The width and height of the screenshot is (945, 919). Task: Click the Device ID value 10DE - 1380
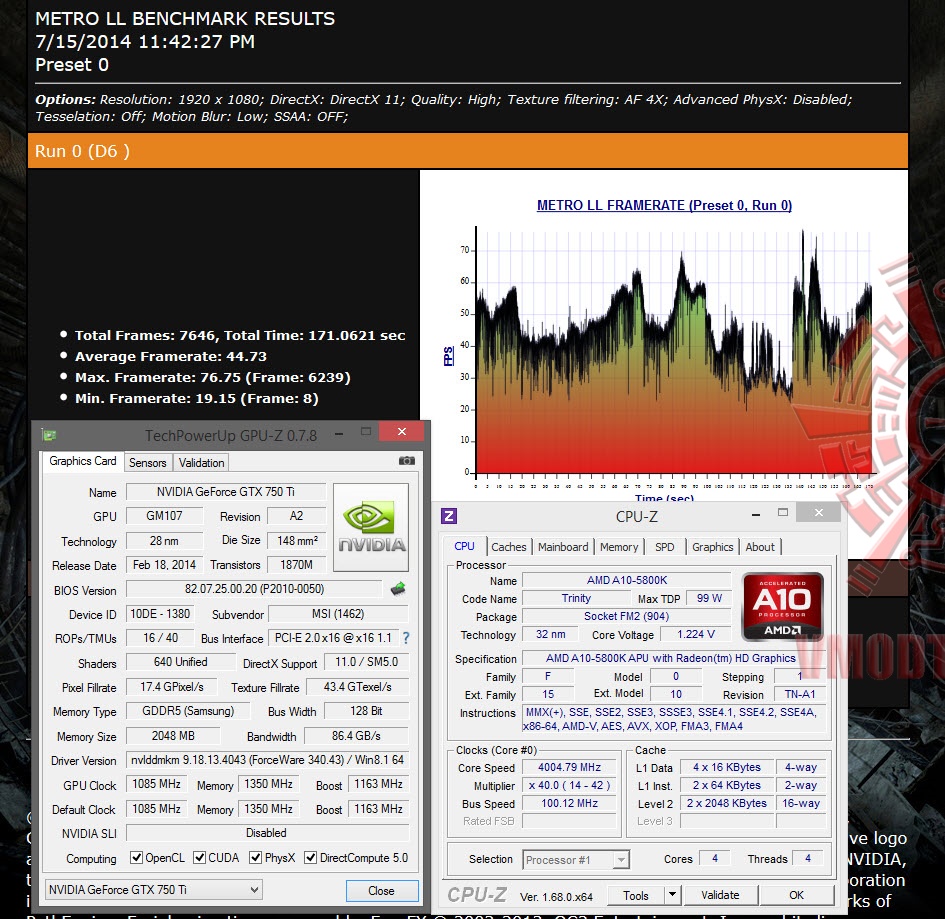pyautogui.click(x=160, y=613)
